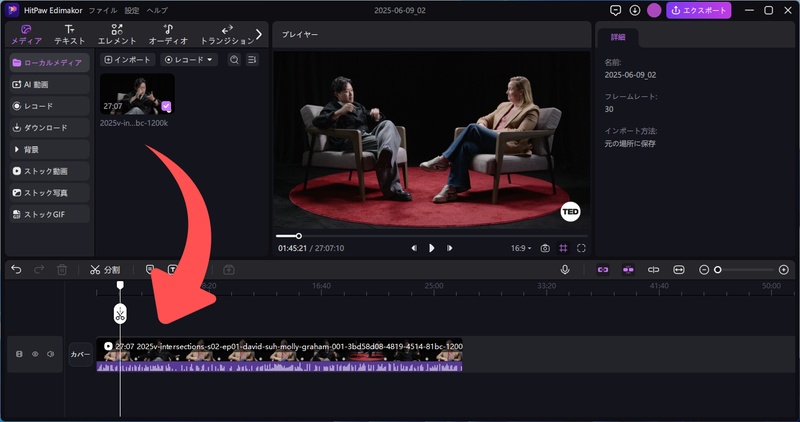Expand the 背景 sidebar section

point(49,150)
